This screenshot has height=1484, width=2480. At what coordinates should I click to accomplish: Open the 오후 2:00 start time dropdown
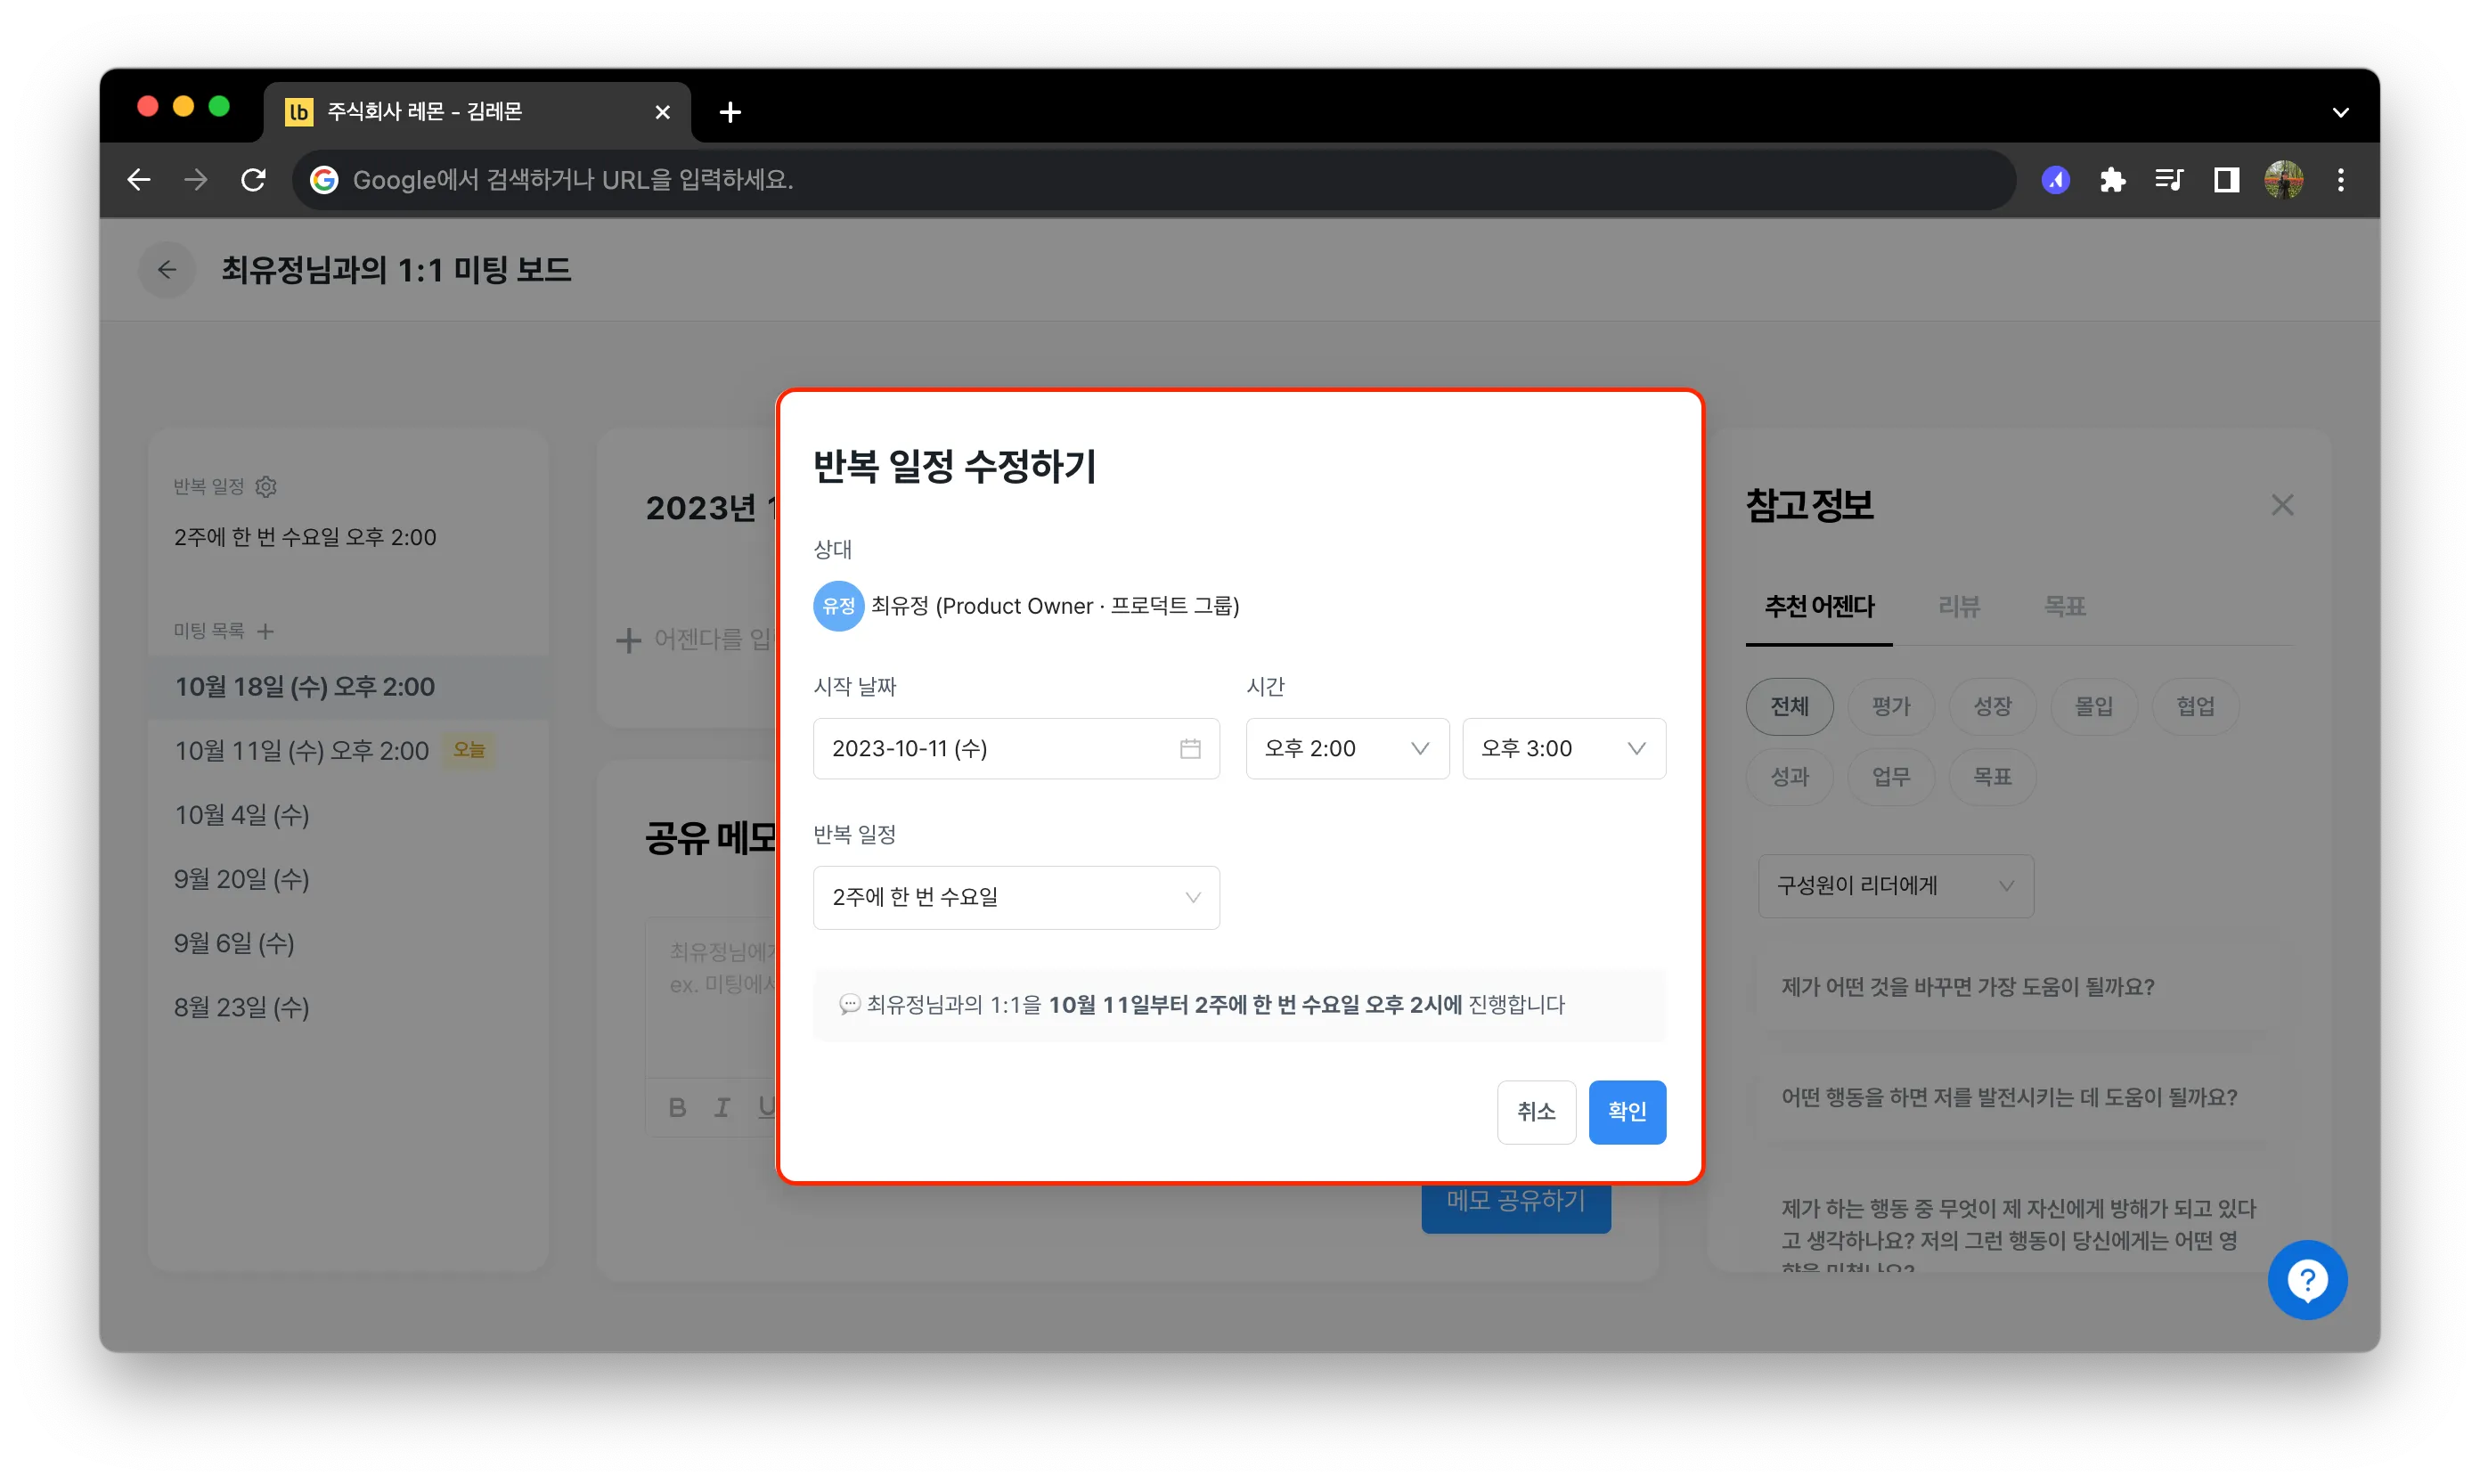[x=1347, y=749]
